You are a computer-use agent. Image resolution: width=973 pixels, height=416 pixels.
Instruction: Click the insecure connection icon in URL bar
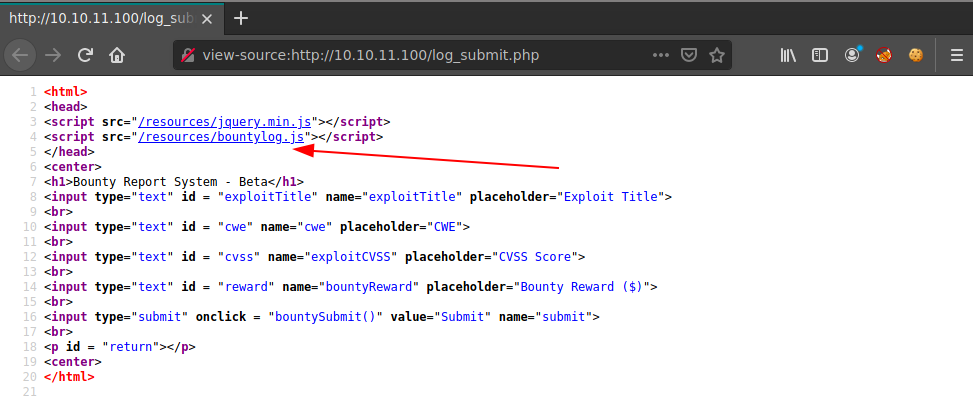(187, 55)
